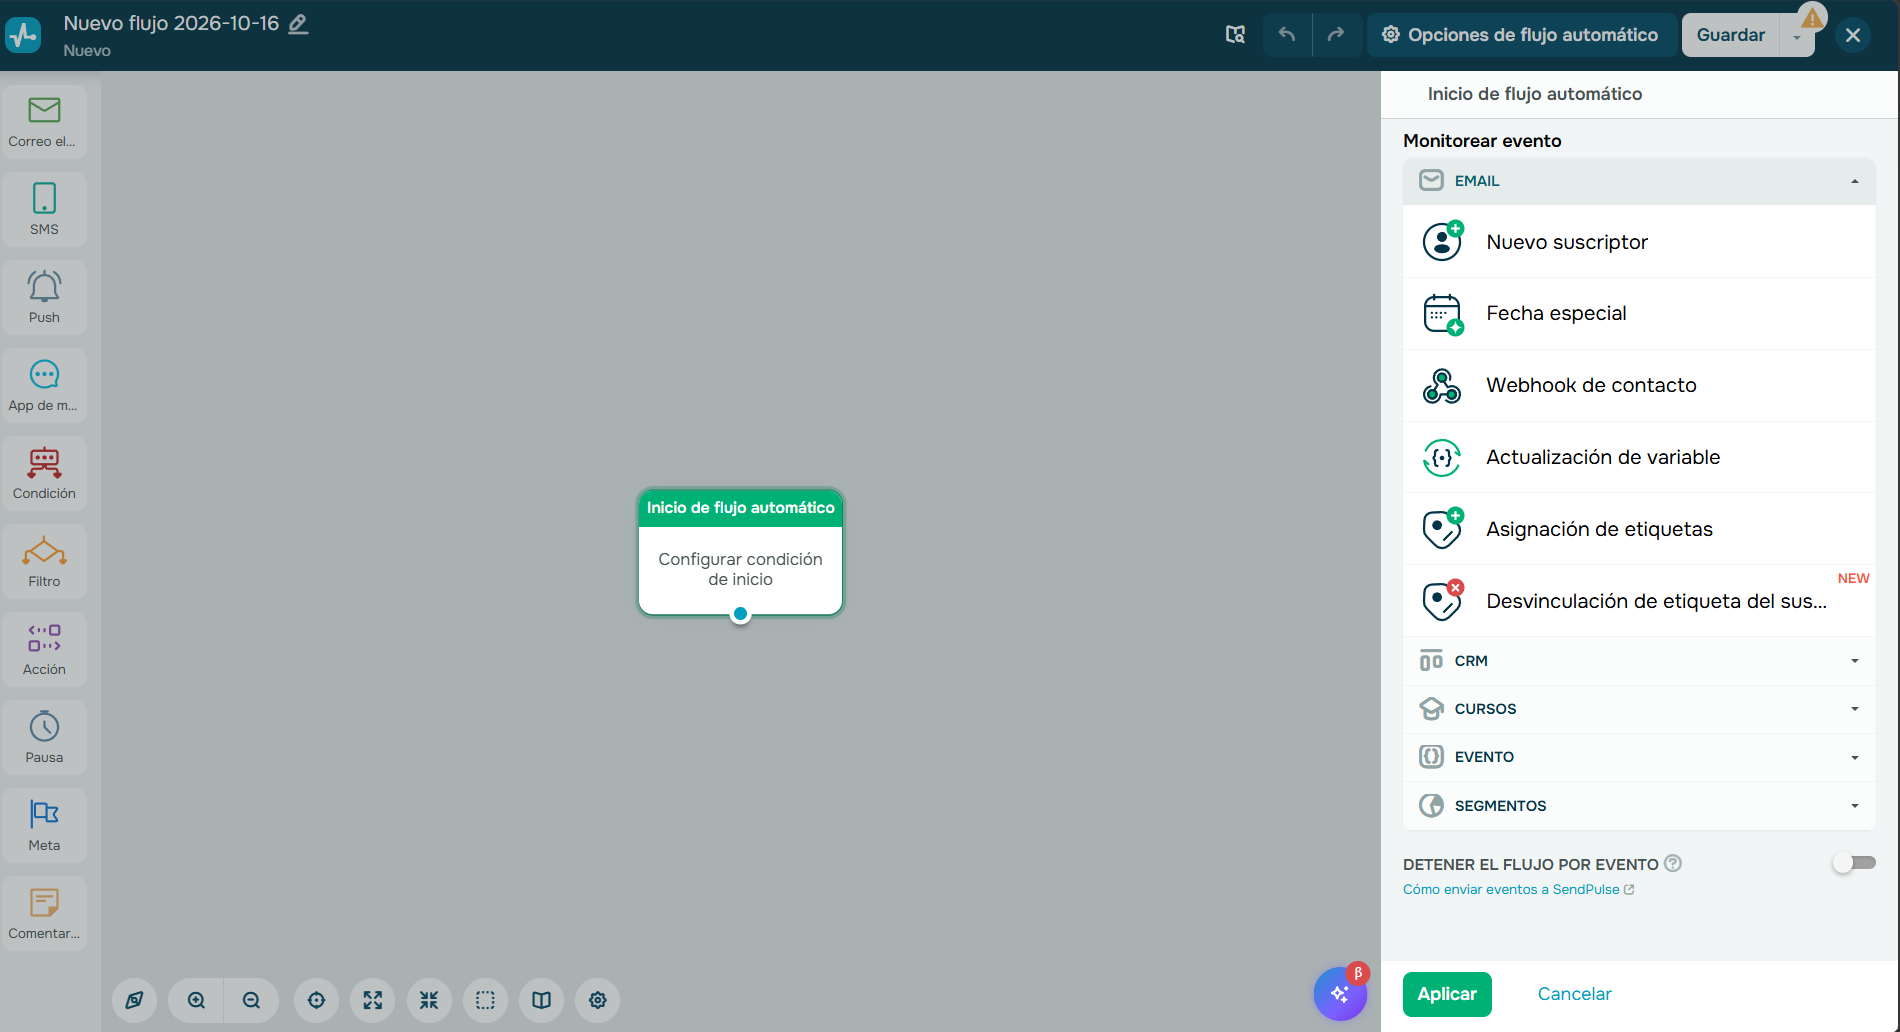Click the zoom in magnifier icon

[197, 1000]
